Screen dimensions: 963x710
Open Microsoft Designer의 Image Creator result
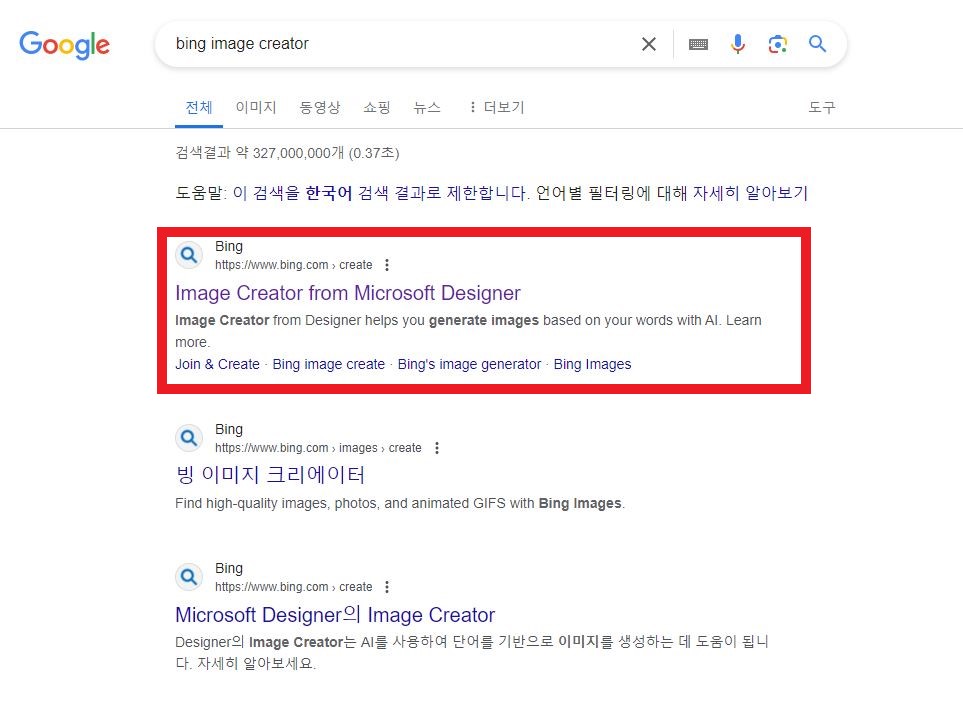[335, 615]
